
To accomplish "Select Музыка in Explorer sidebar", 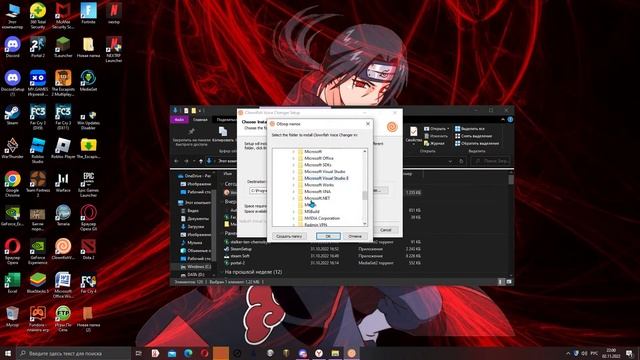I will (x=191, y=242).
